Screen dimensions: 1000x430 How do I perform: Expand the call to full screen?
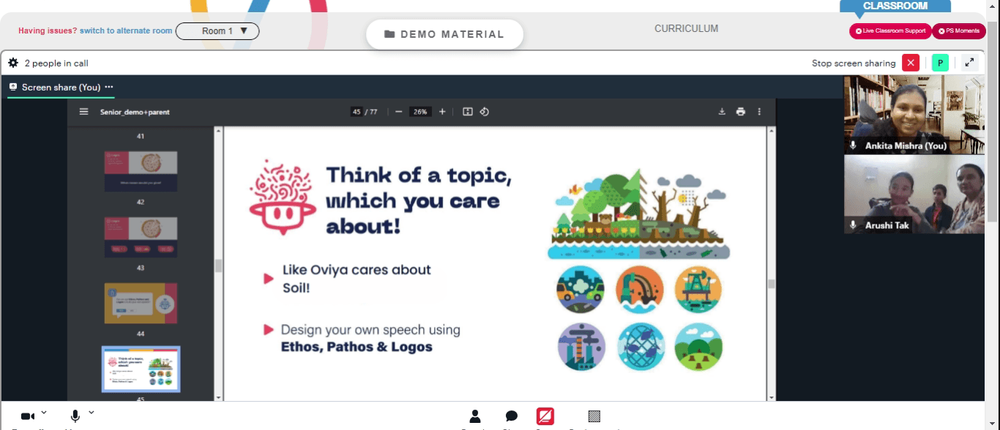coord(969,63)
